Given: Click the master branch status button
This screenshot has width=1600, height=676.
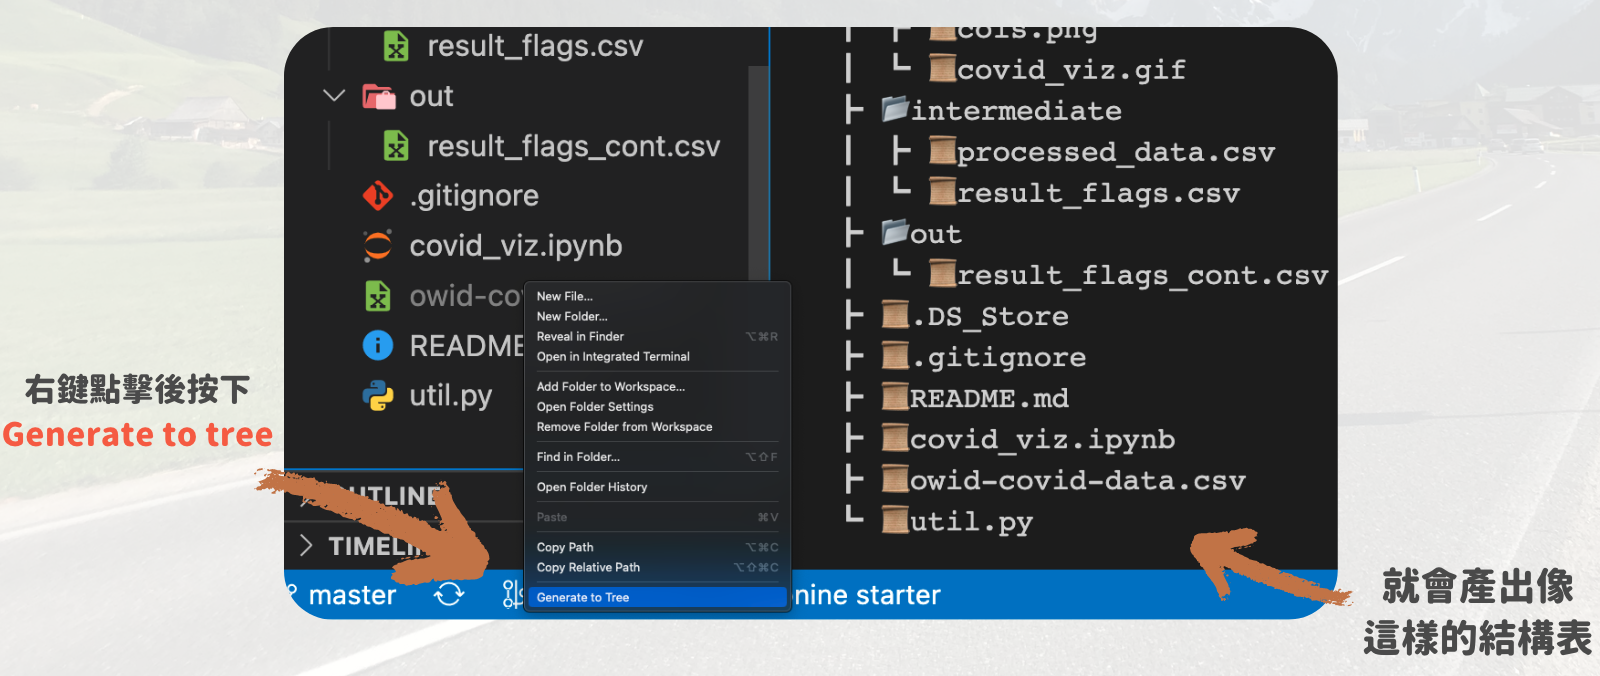Looking at the screenshot, I should click(x=351, y=595).
